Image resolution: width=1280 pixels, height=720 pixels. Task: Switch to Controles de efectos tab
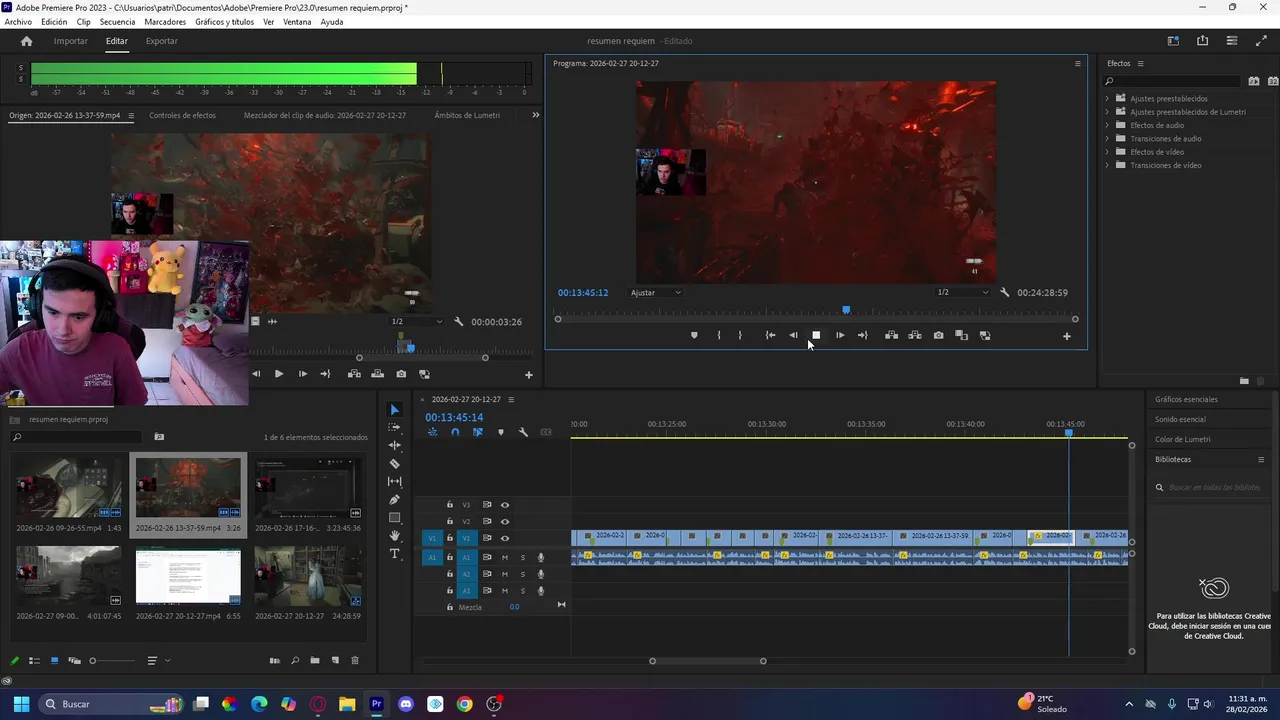tap(182, 115)
